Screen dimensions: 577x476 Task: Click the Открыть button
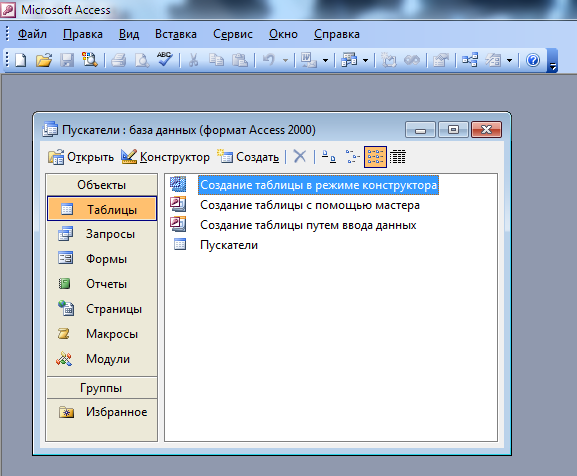(x=81, y=157)
